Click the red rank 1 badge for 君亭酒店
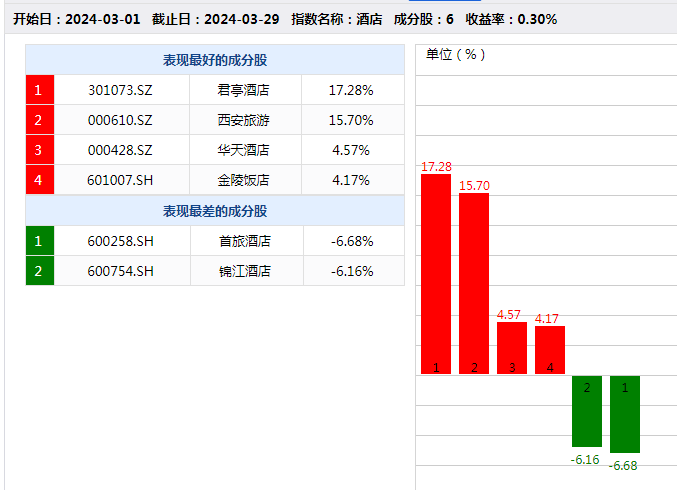Screen dimensions: 677x490 tap(39, 90)
